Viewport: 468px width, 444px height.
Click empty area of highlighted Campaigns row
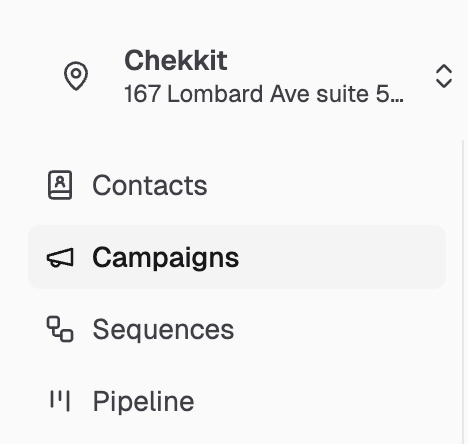342,257
